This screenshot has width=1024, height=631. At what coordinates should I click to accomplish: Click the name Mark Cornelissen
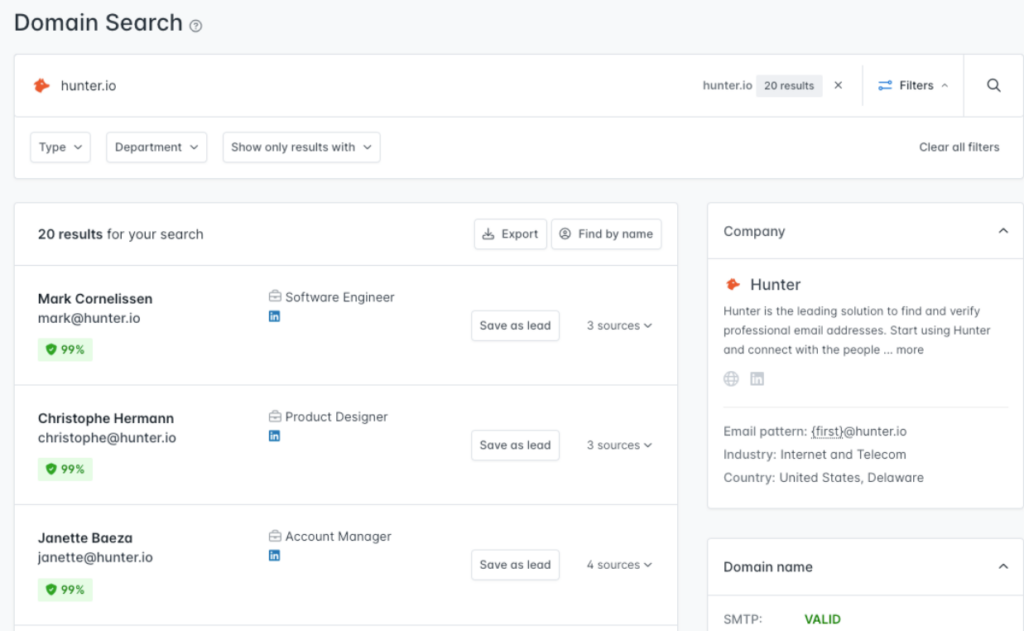click(95, 299)
